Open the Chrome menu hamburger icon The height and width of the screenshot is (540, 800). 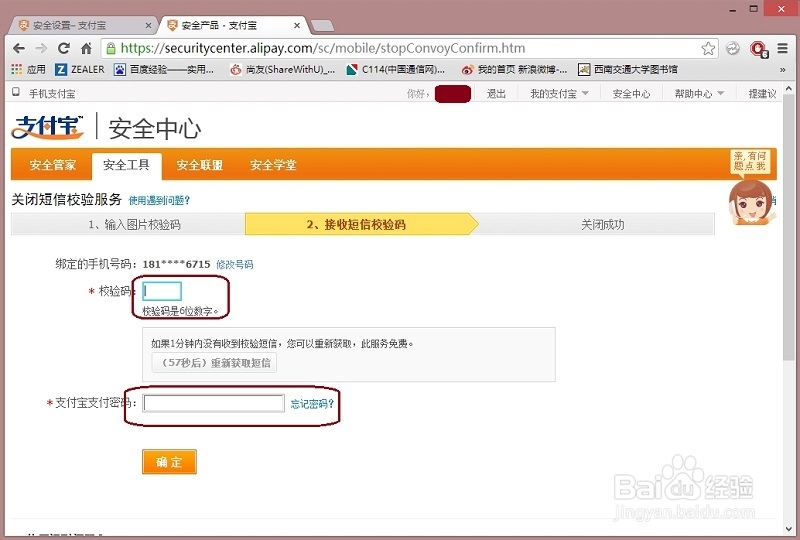pyautogui.click(x=782, y=48)
